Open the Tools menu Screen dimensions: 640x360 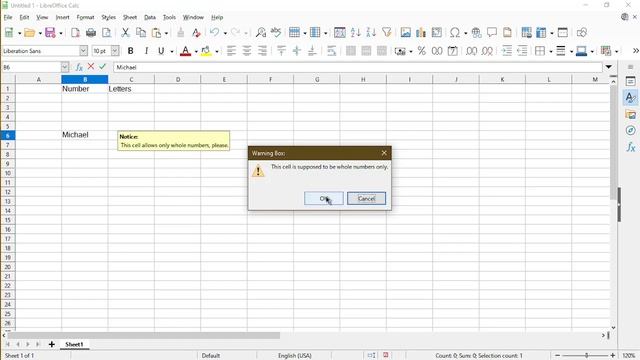coord(169,17)
